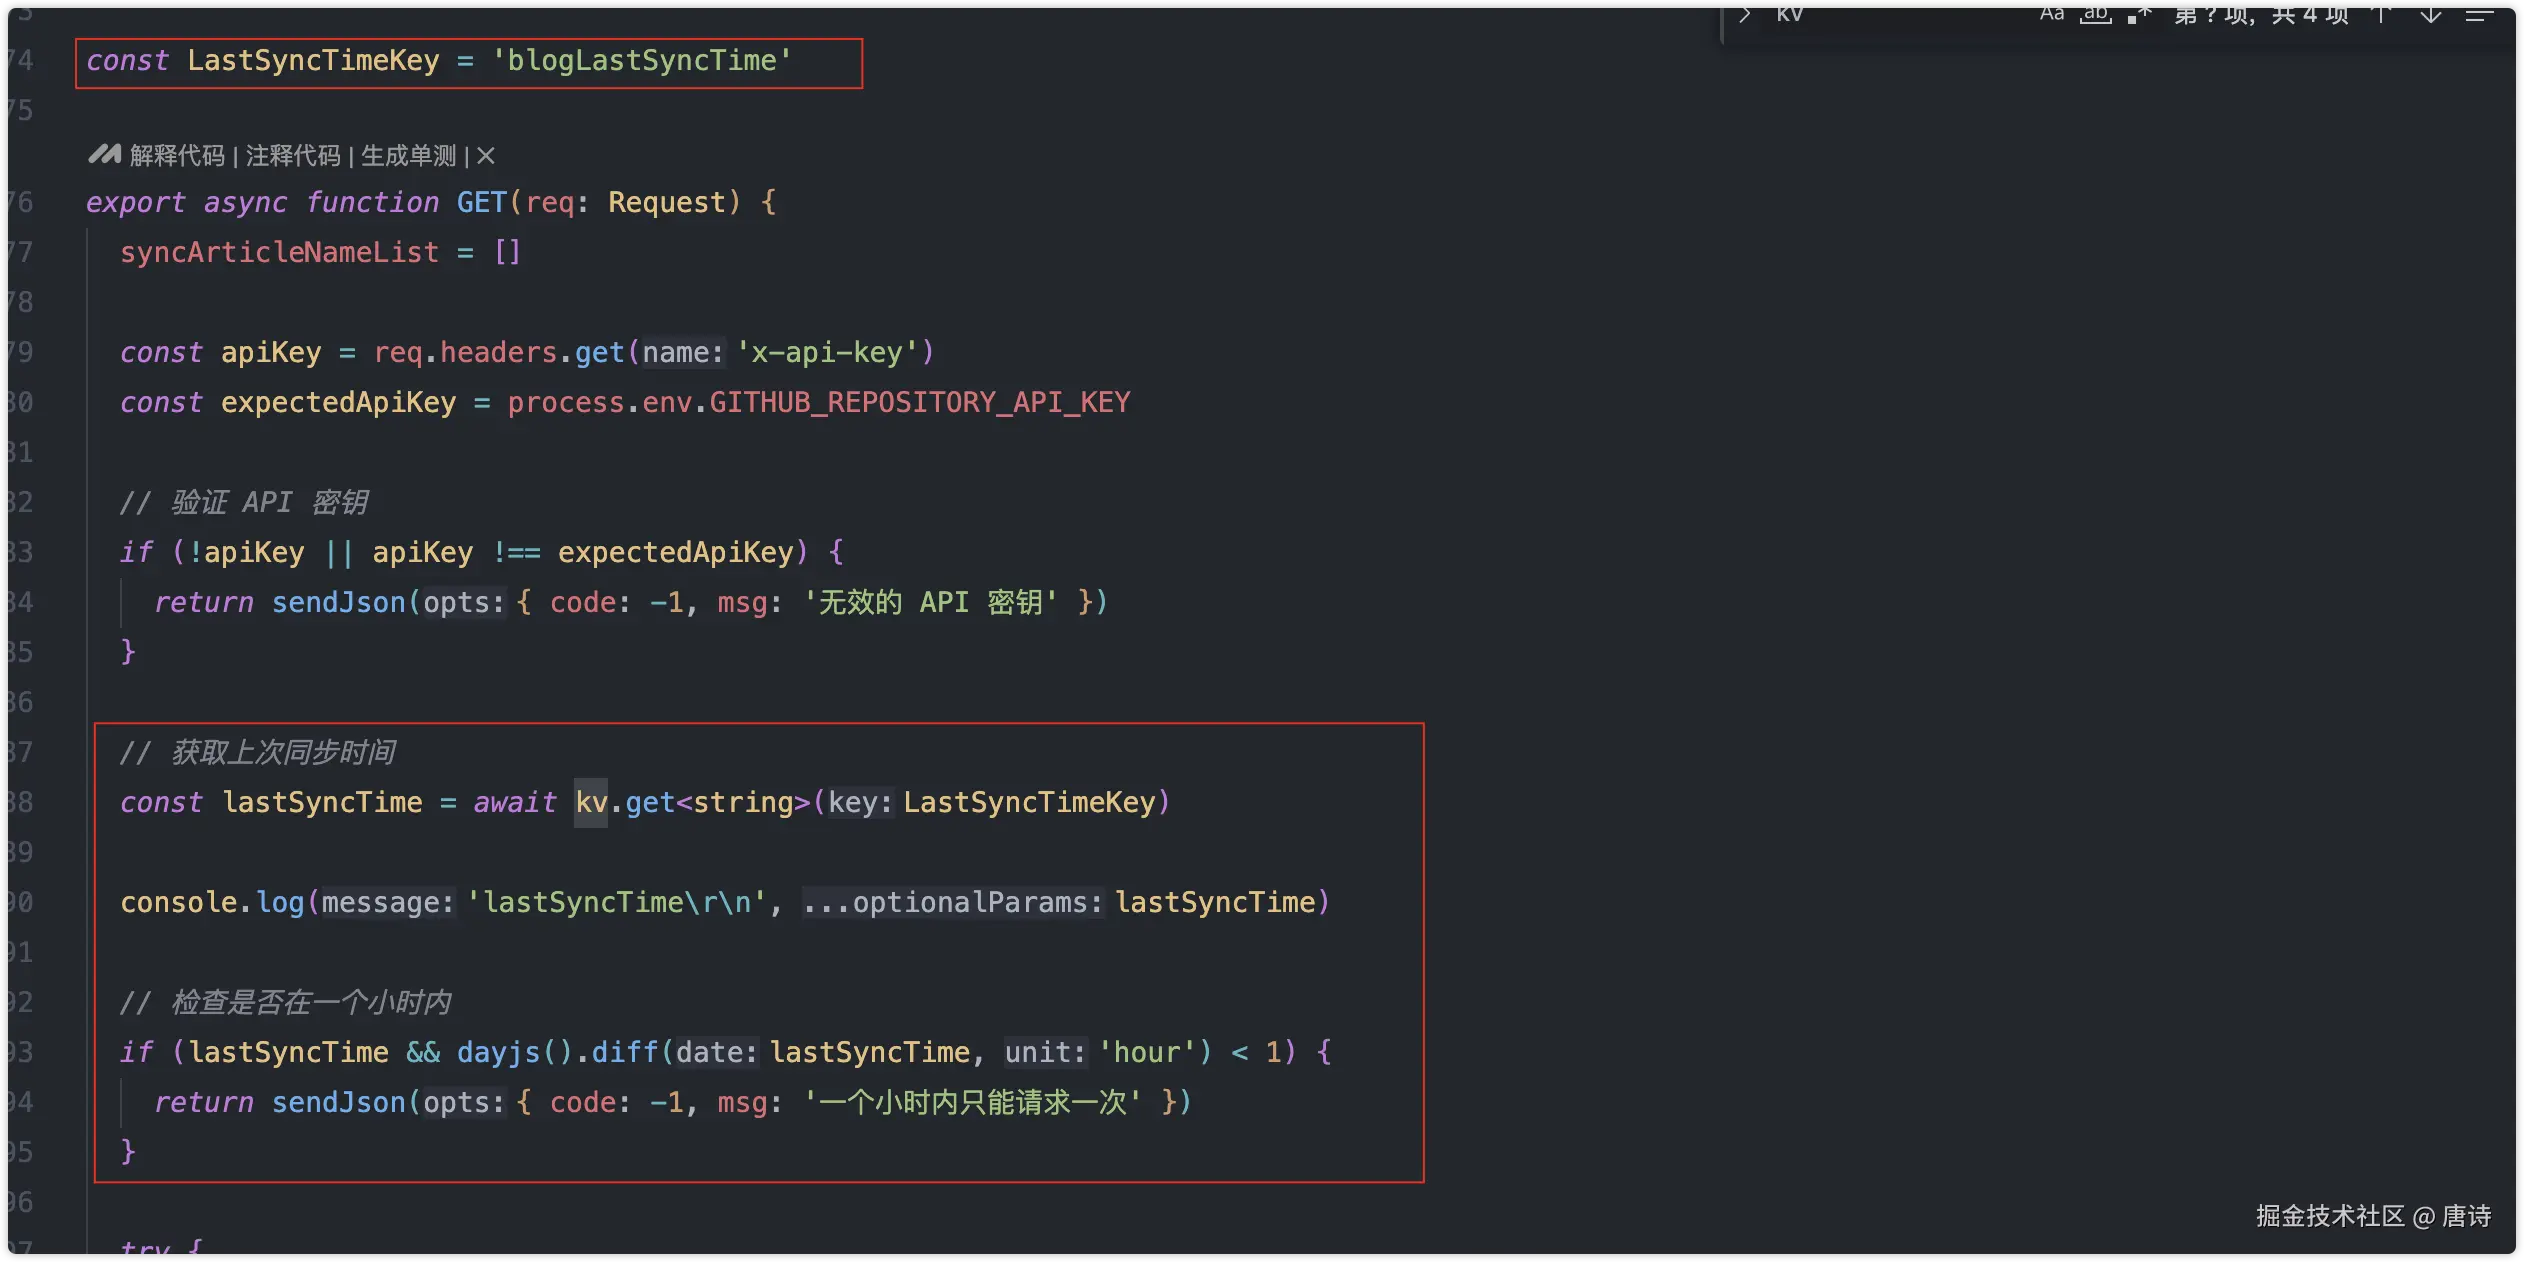Click the string '无效的 API 密钥'

[930, 602]
